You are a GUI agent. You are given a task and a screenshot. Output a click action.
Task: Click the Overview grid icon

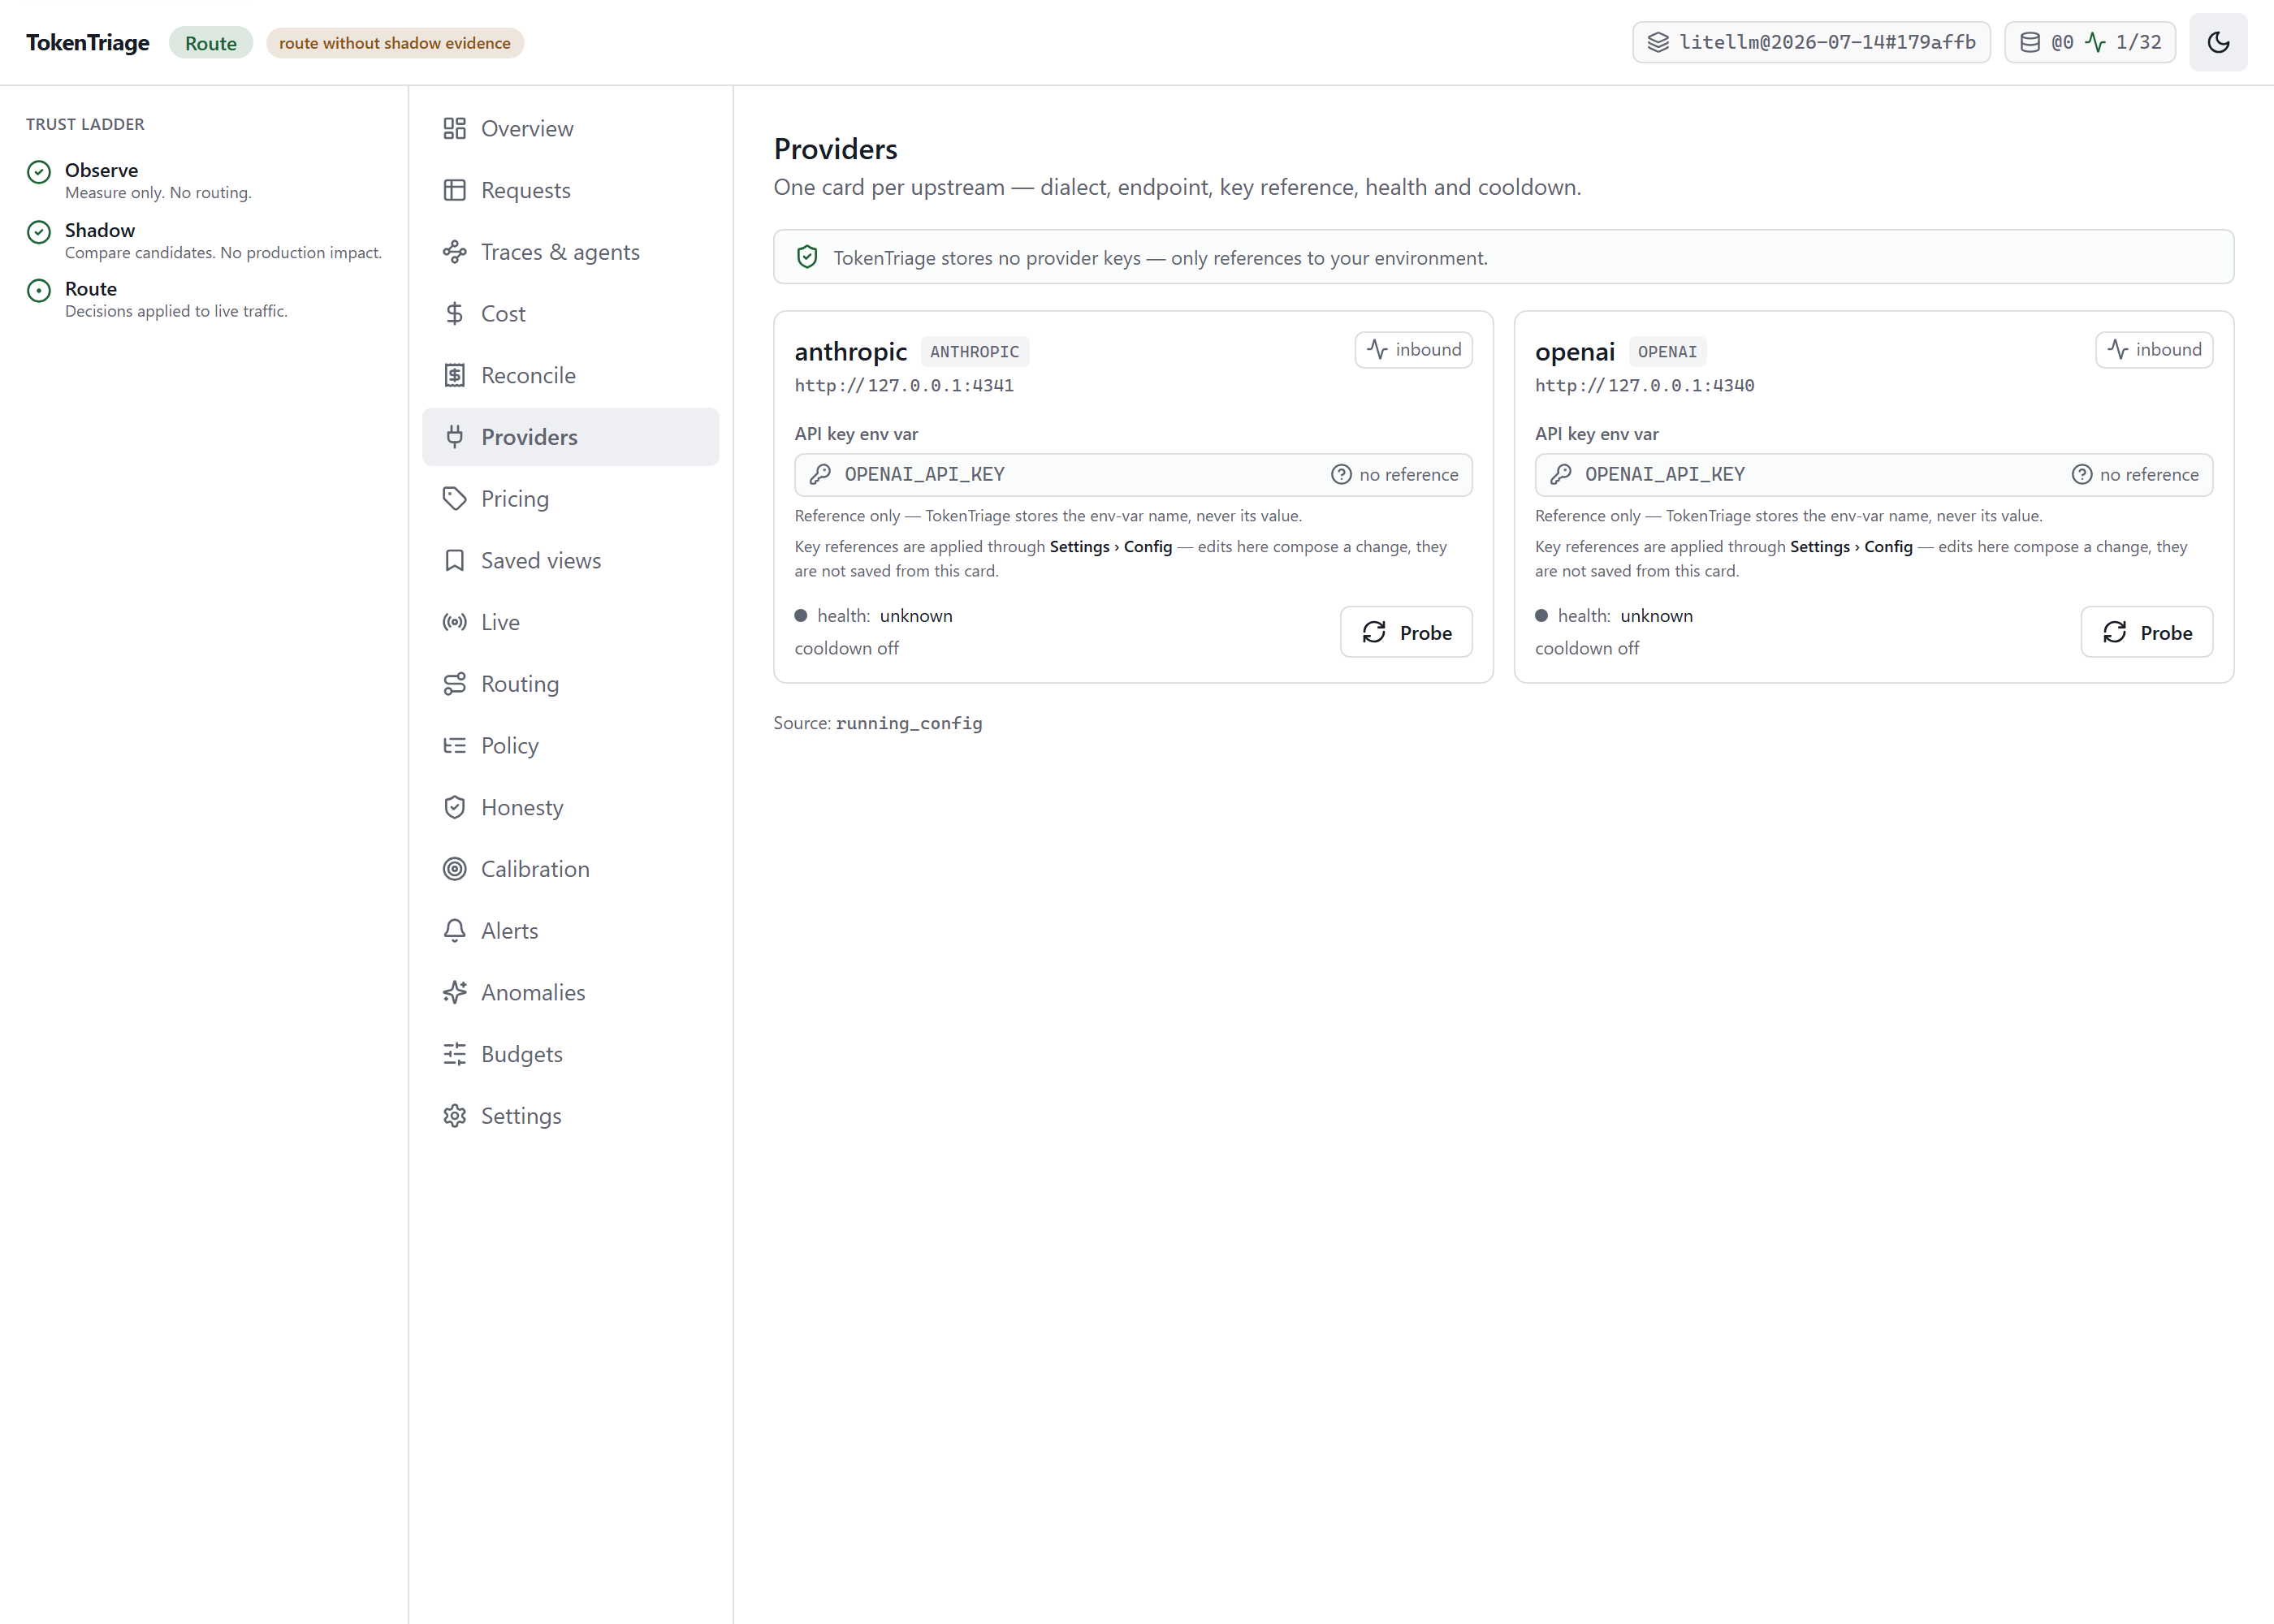[x=454, y=128]
